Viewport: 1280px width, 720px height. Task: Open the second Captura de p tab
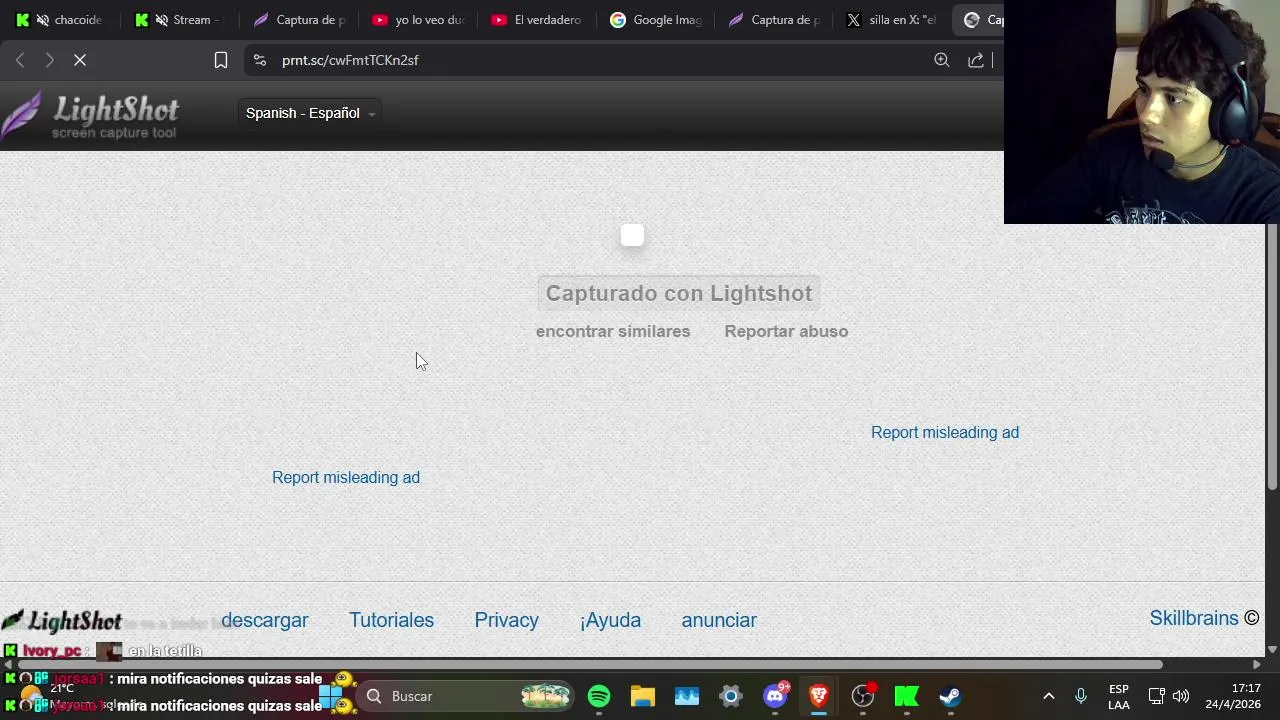[775, 20]
